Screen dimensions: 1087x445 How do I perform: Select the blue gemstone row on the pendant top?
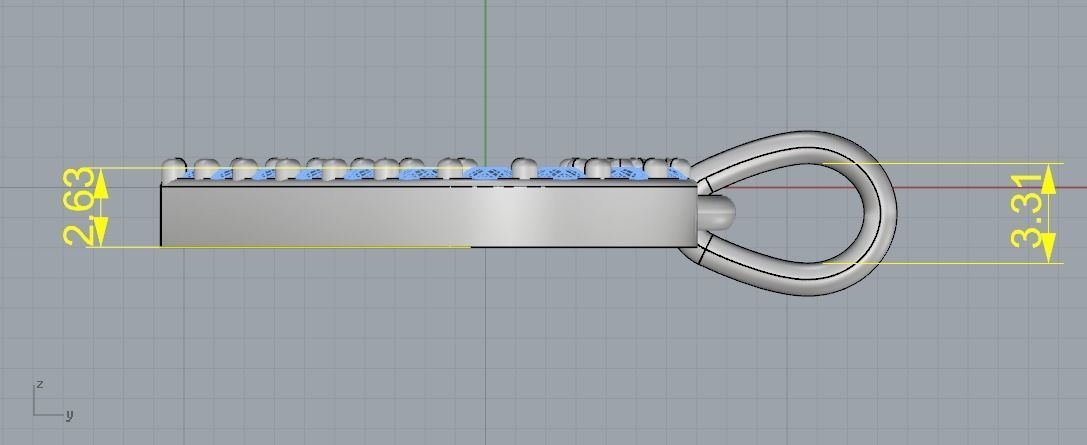click(435, 173)
